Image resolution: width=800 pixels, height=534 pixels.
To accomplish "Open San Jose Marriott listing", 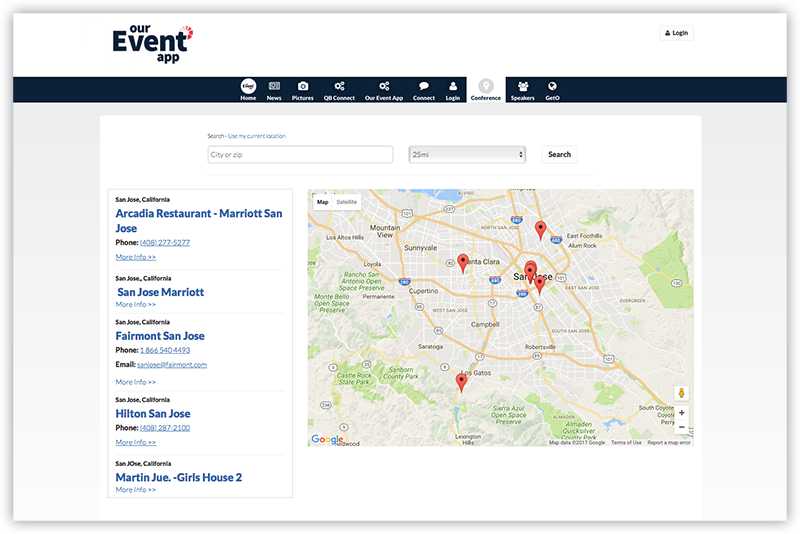I will (161, 292).
